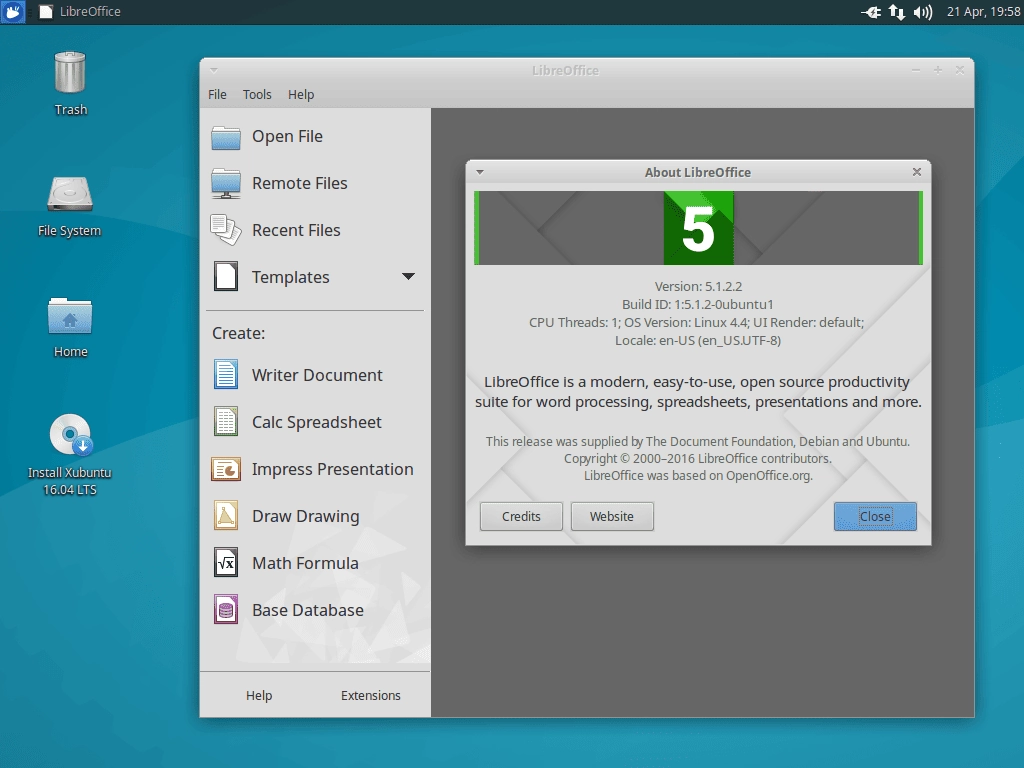Click the Open File folder icon
Image resolution: width=1024 pixels, height=768 pixels.
tap(226, 137)
